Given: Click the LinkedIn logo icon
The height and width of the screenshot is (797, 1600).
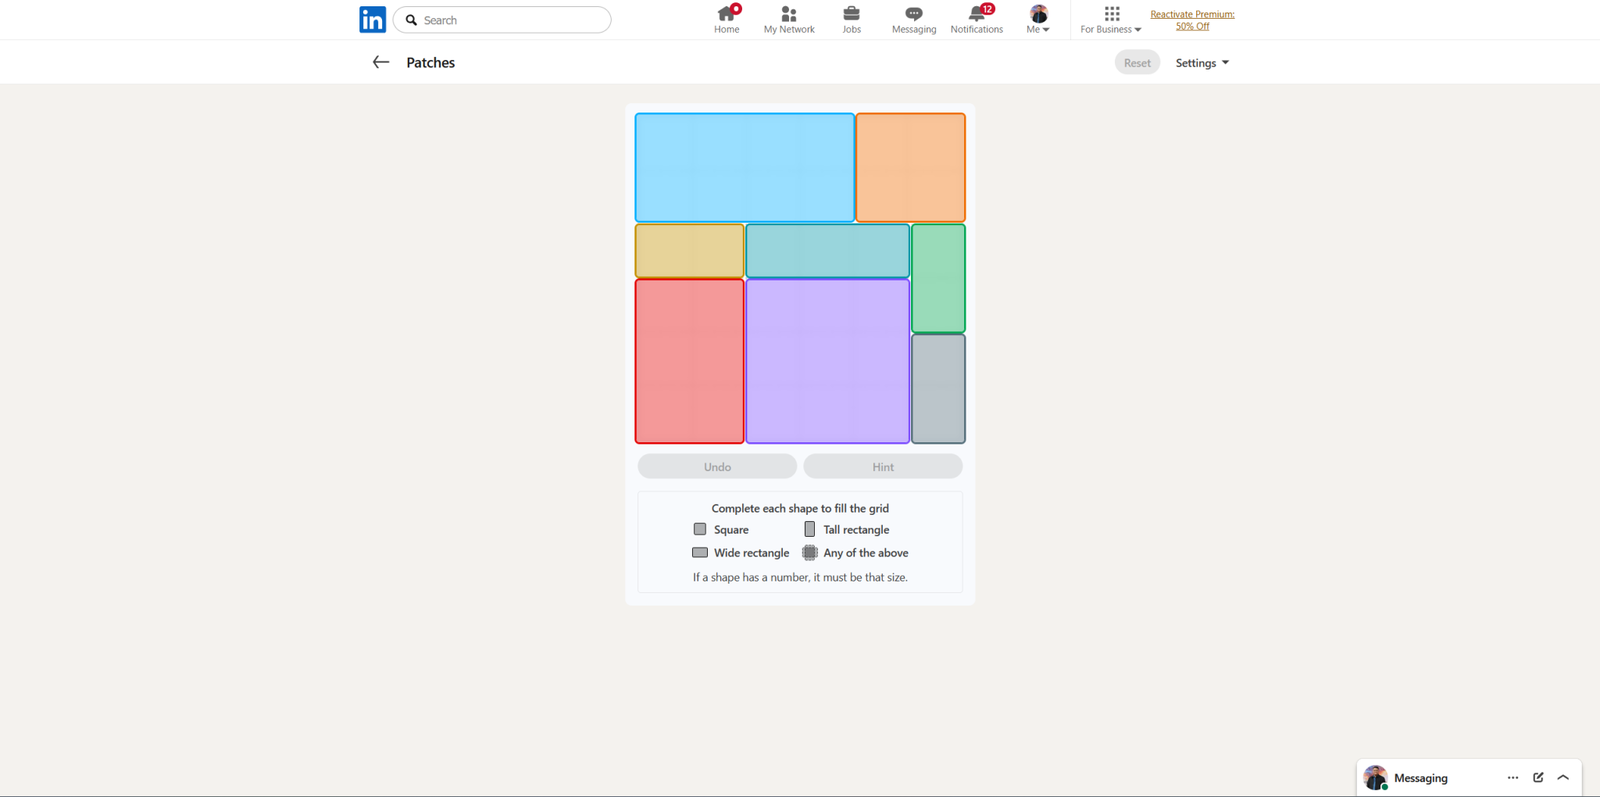Looking at the screenshot, I should (372, 20).
